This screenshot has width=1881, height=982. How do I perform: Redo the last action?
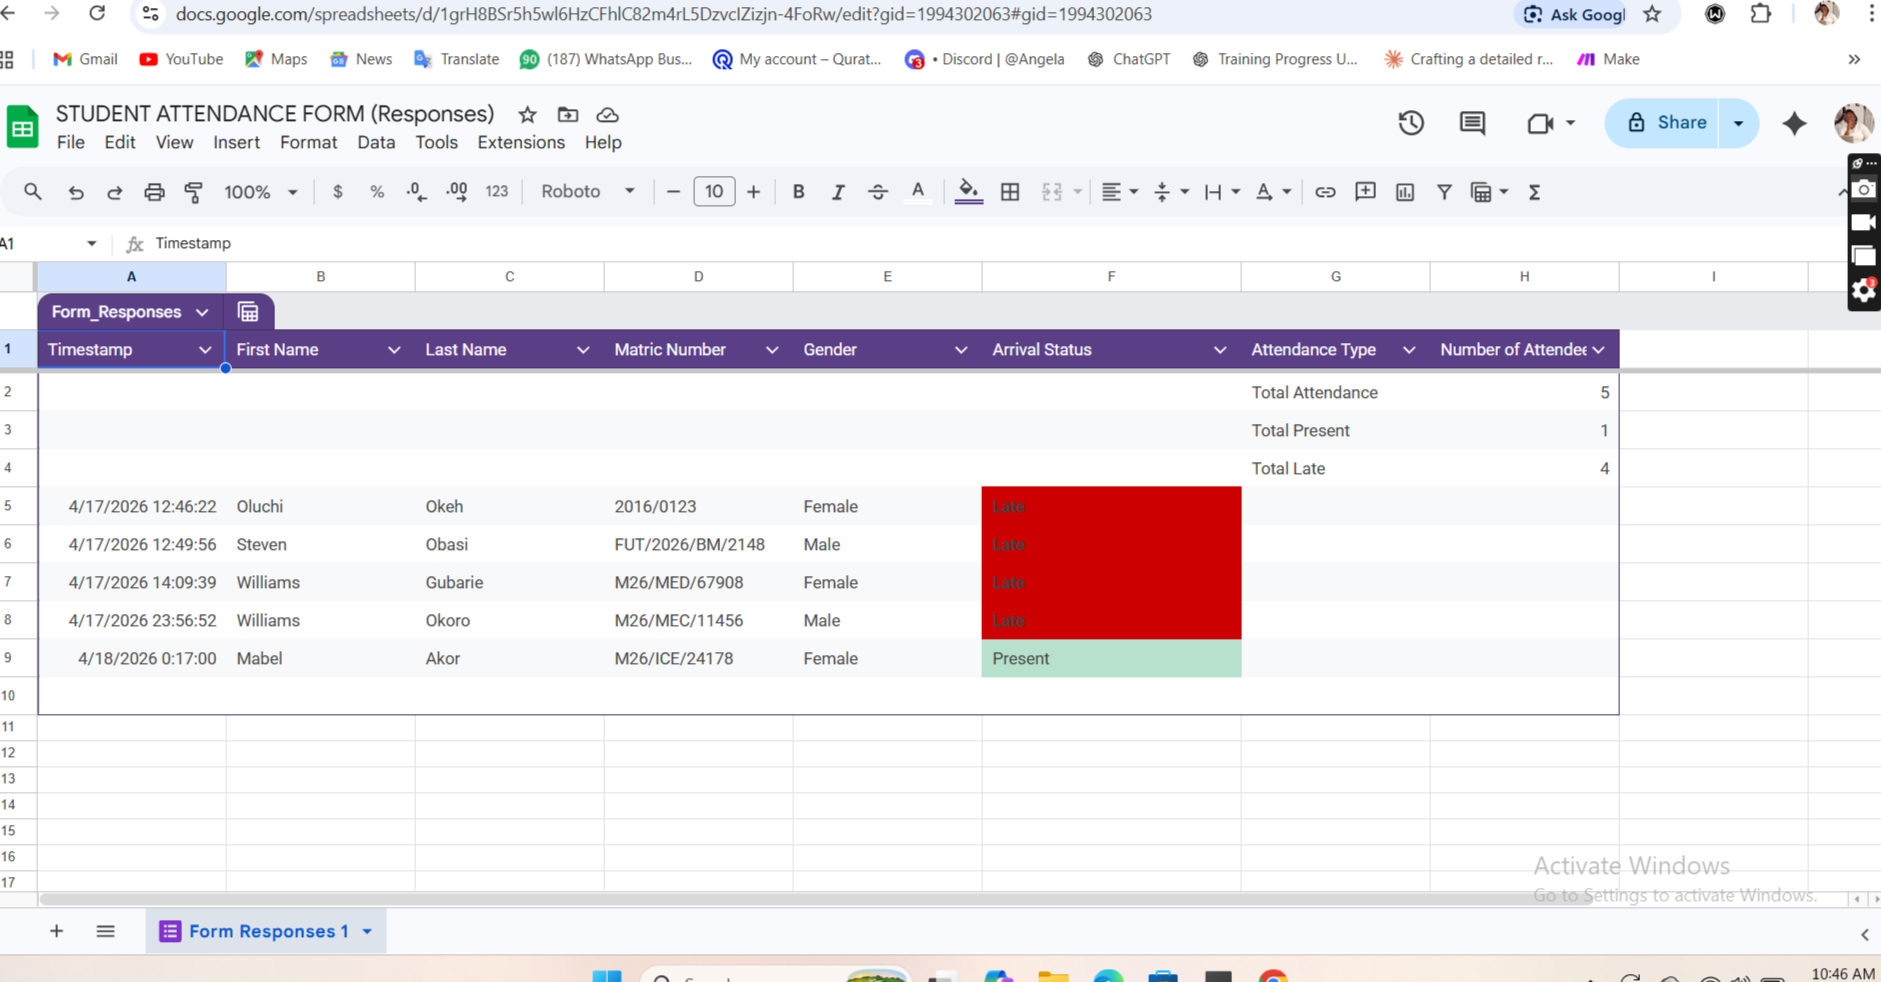(x=115, y=192)
